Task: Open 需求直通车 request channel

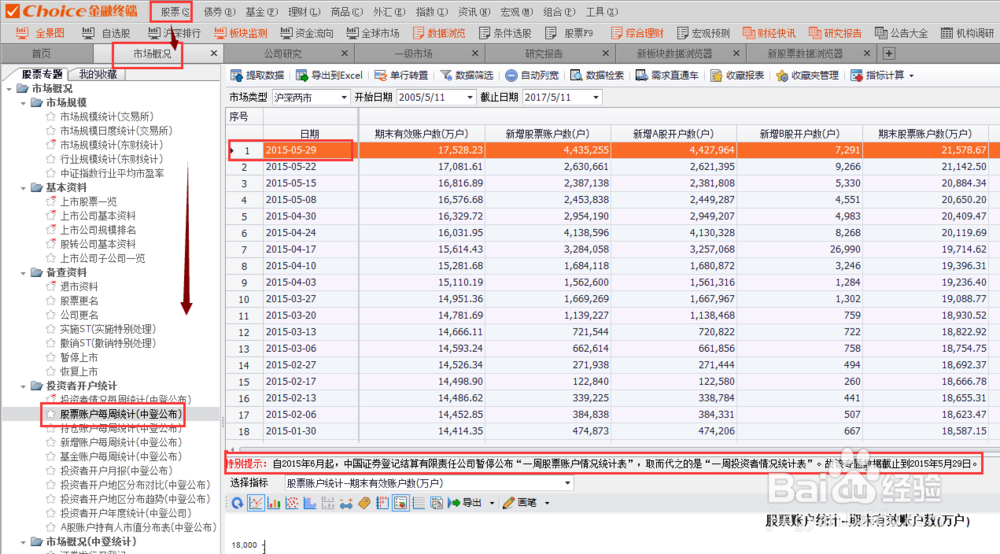Action: (x=666, y=75)
